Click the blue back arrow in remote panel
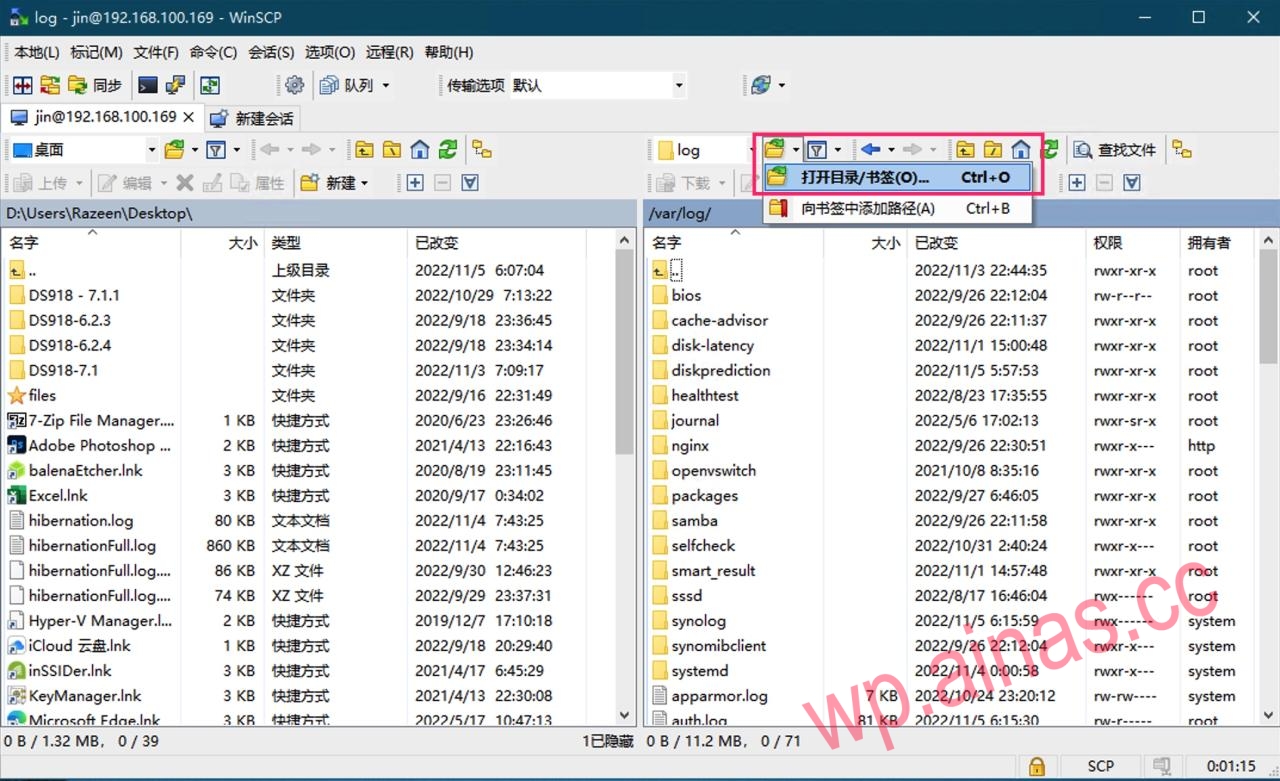 (870, 150)
